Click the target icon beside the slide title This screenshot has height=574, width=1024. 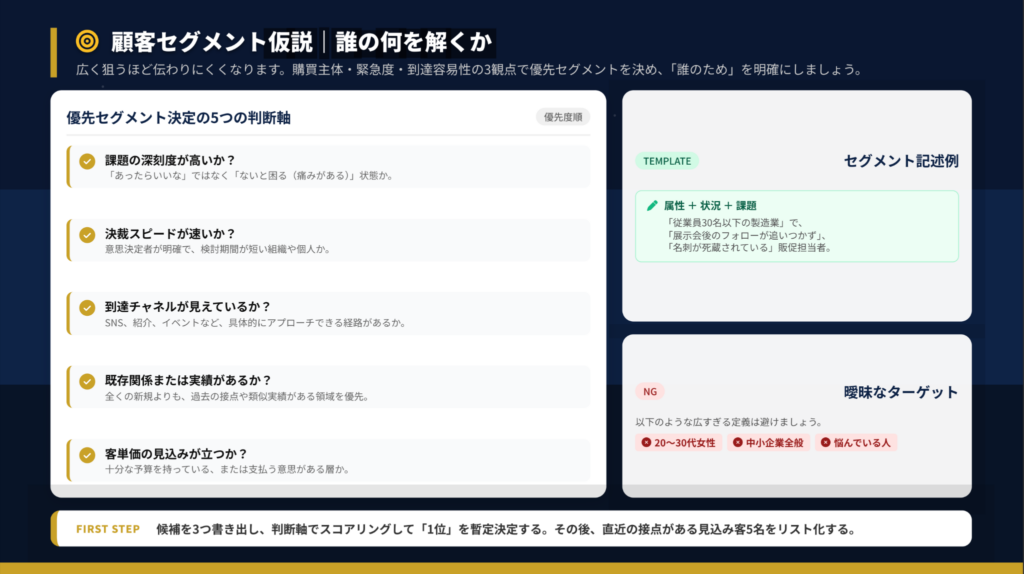(87, 41)
